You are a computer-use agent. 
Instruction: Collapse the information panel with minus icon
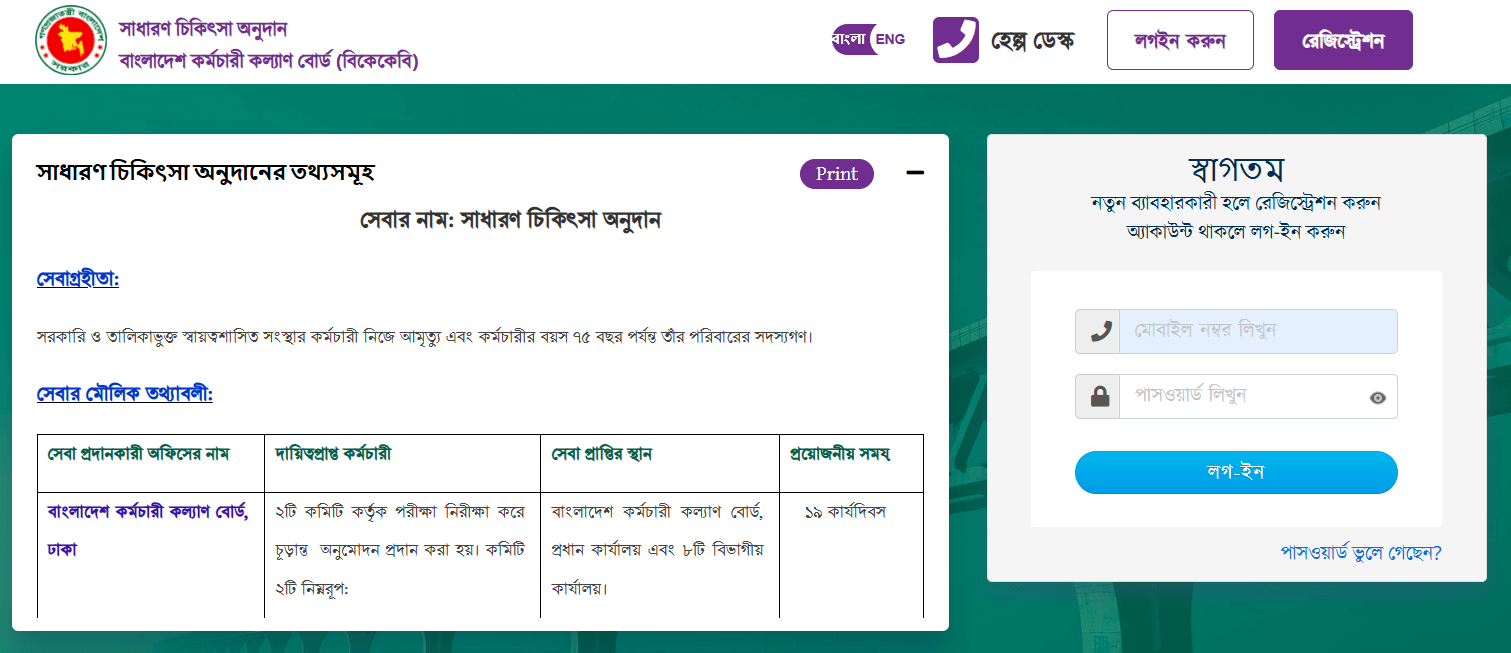coord(914,174)
